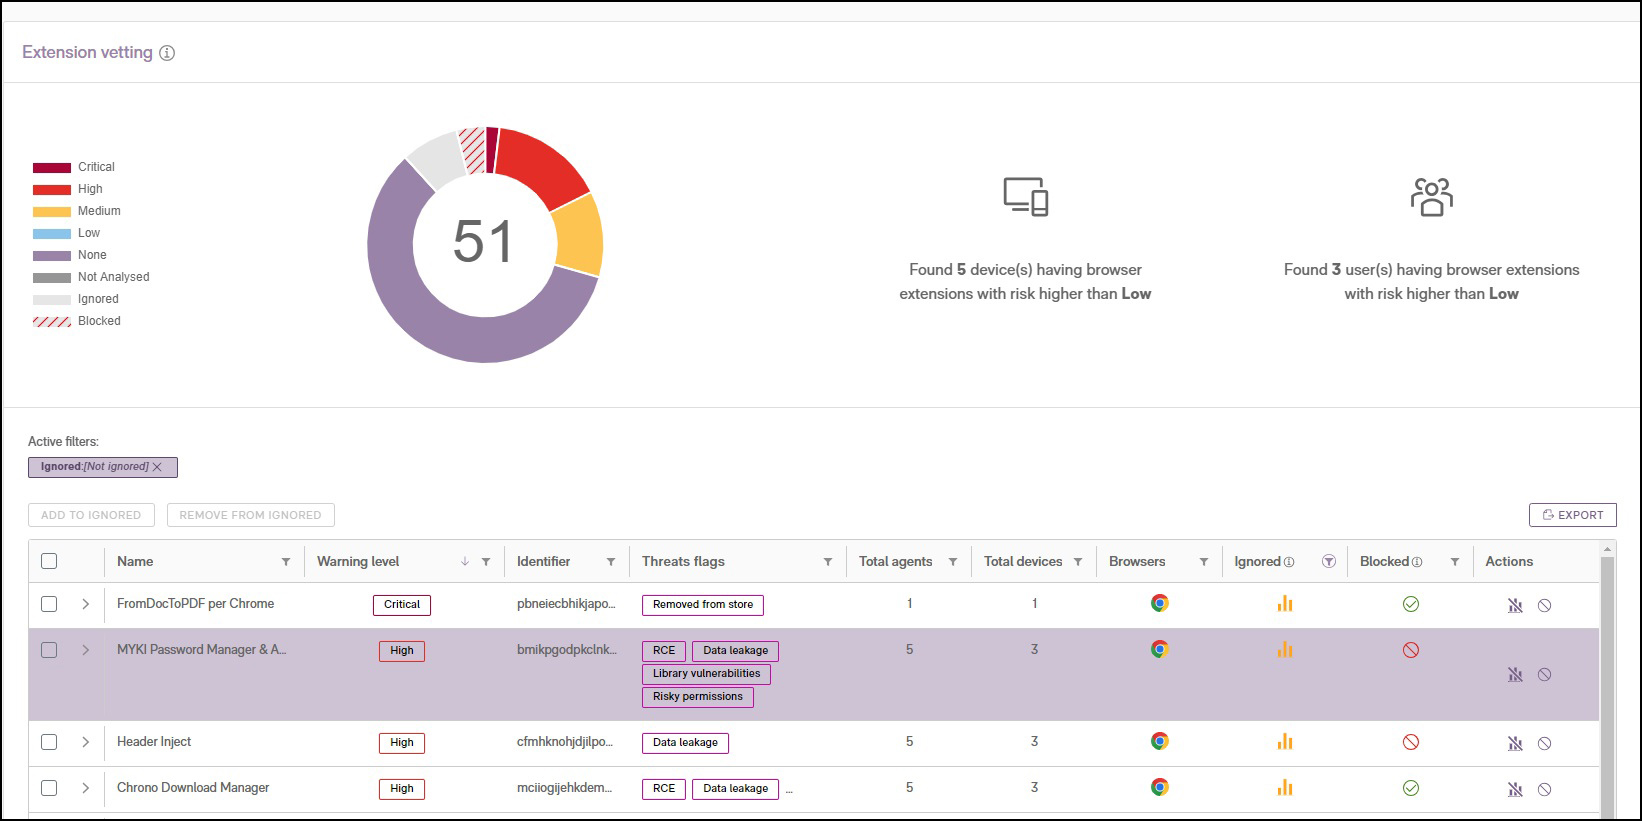This screenshot has height=821, width=1642.
Task: Open the Name column filter dropdown
Action: pyautogui.click(x=286, y=562)
